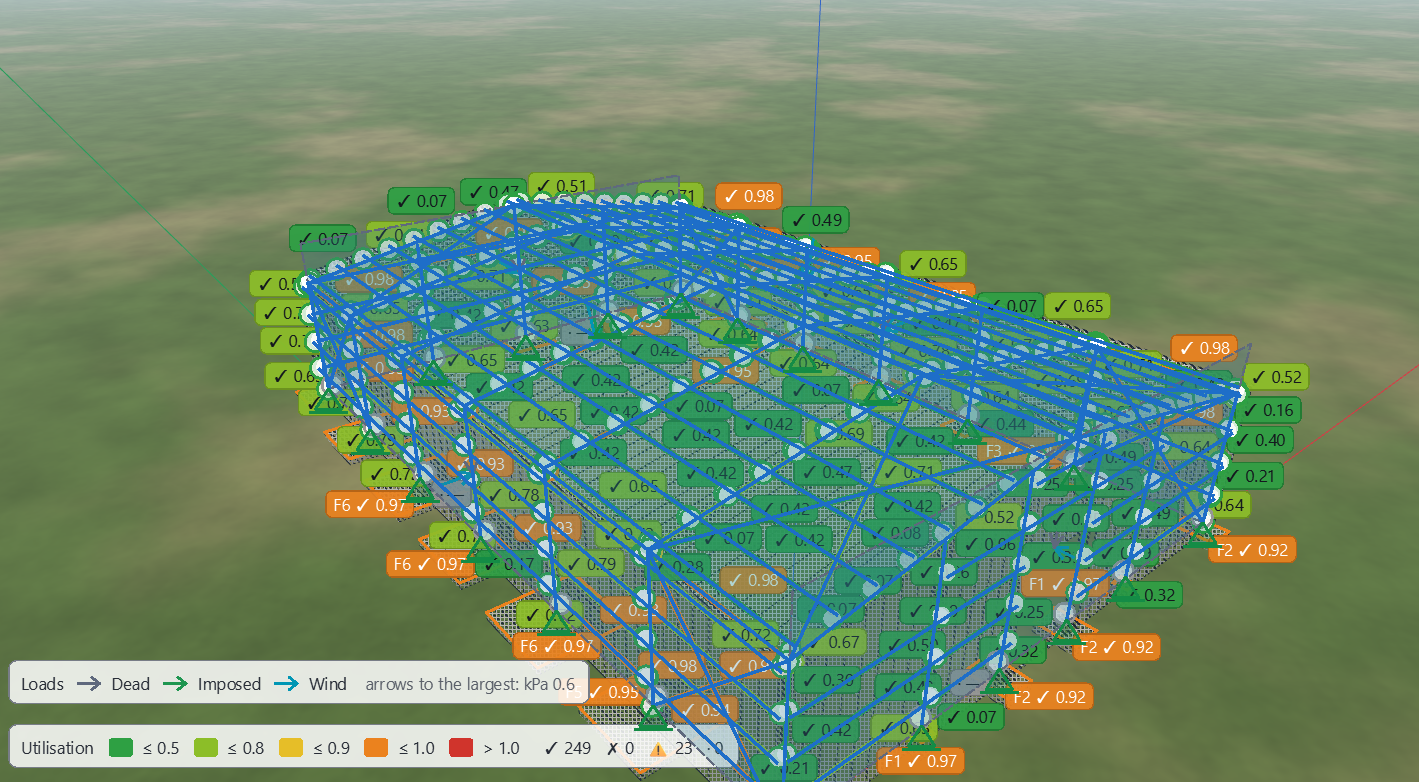Select the orange ≤ 1.0 utilisation swatch
The image size is (1419, 782).
tap(376, 748)
